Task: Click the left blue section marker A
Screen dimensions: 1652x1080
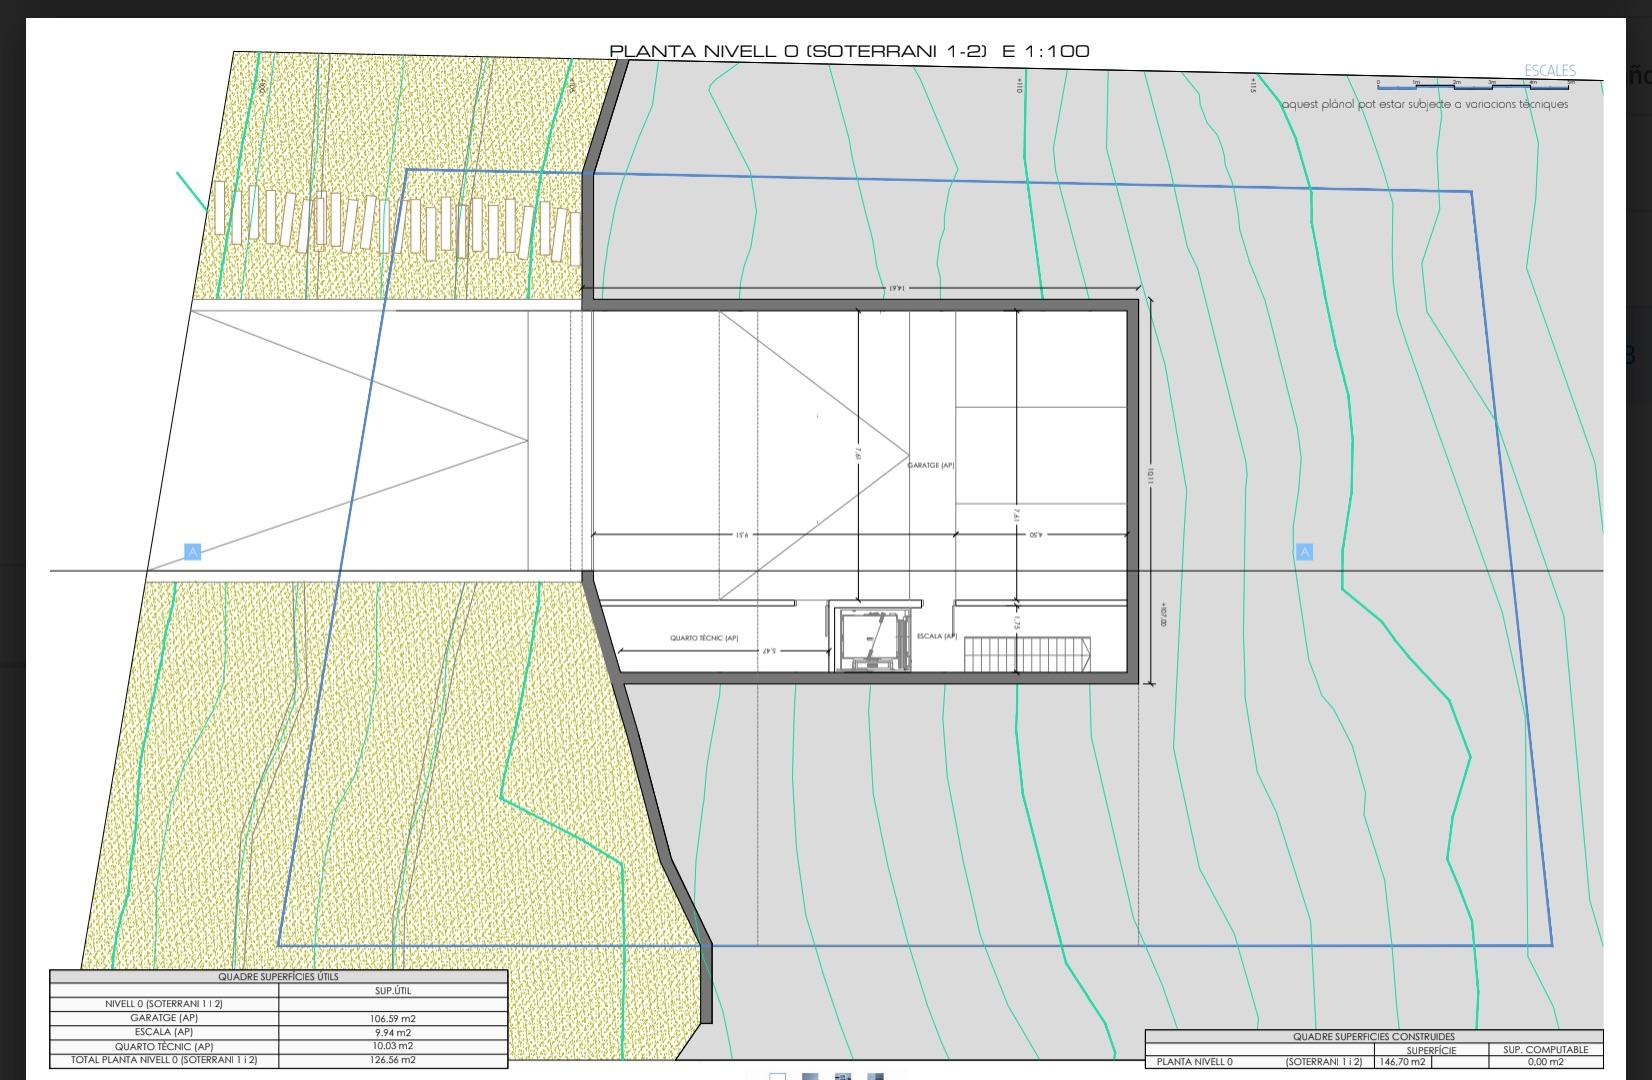Action: coord(193,552)
